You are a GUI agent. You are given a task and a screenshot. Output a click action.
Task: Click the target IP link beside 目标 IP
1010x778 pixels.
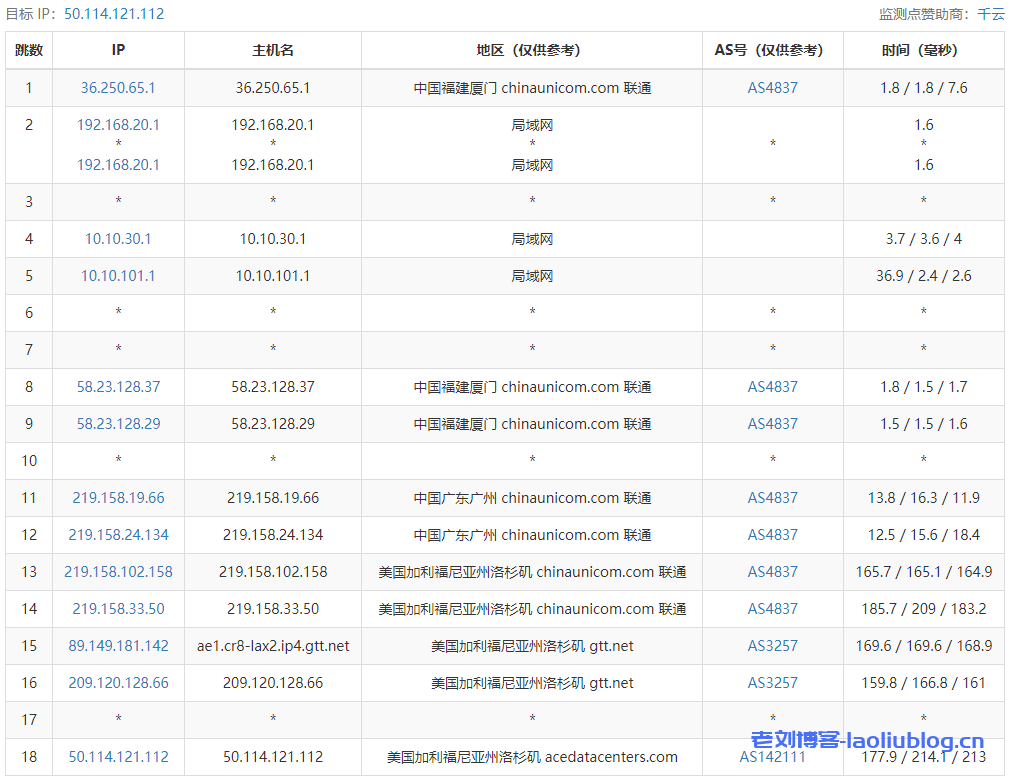(114, 14)
